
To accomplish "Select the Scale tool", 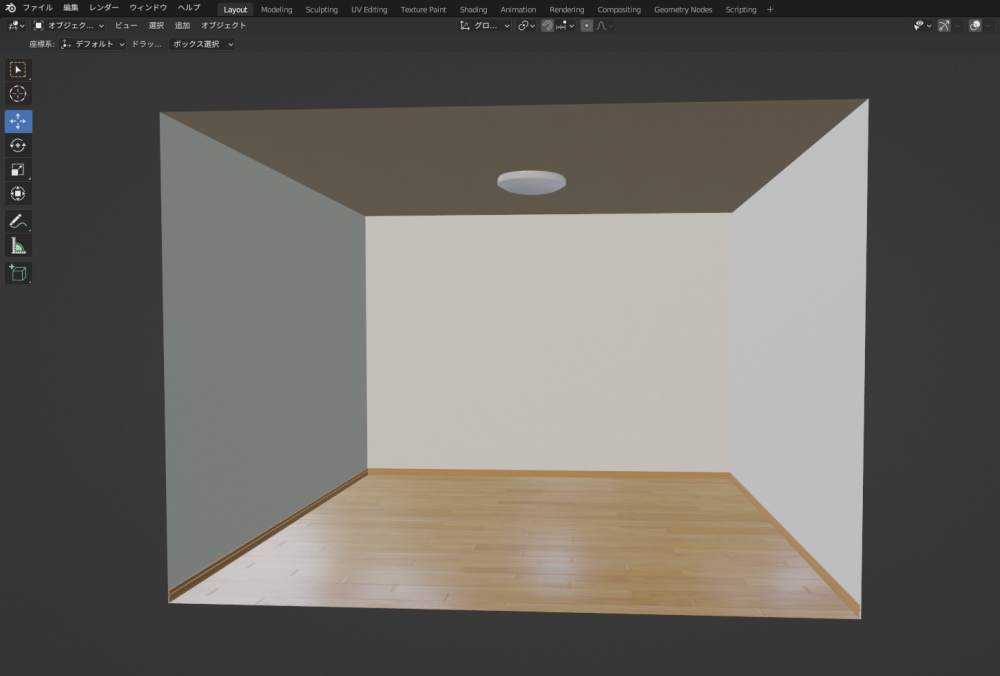I will tap(18, 169).
